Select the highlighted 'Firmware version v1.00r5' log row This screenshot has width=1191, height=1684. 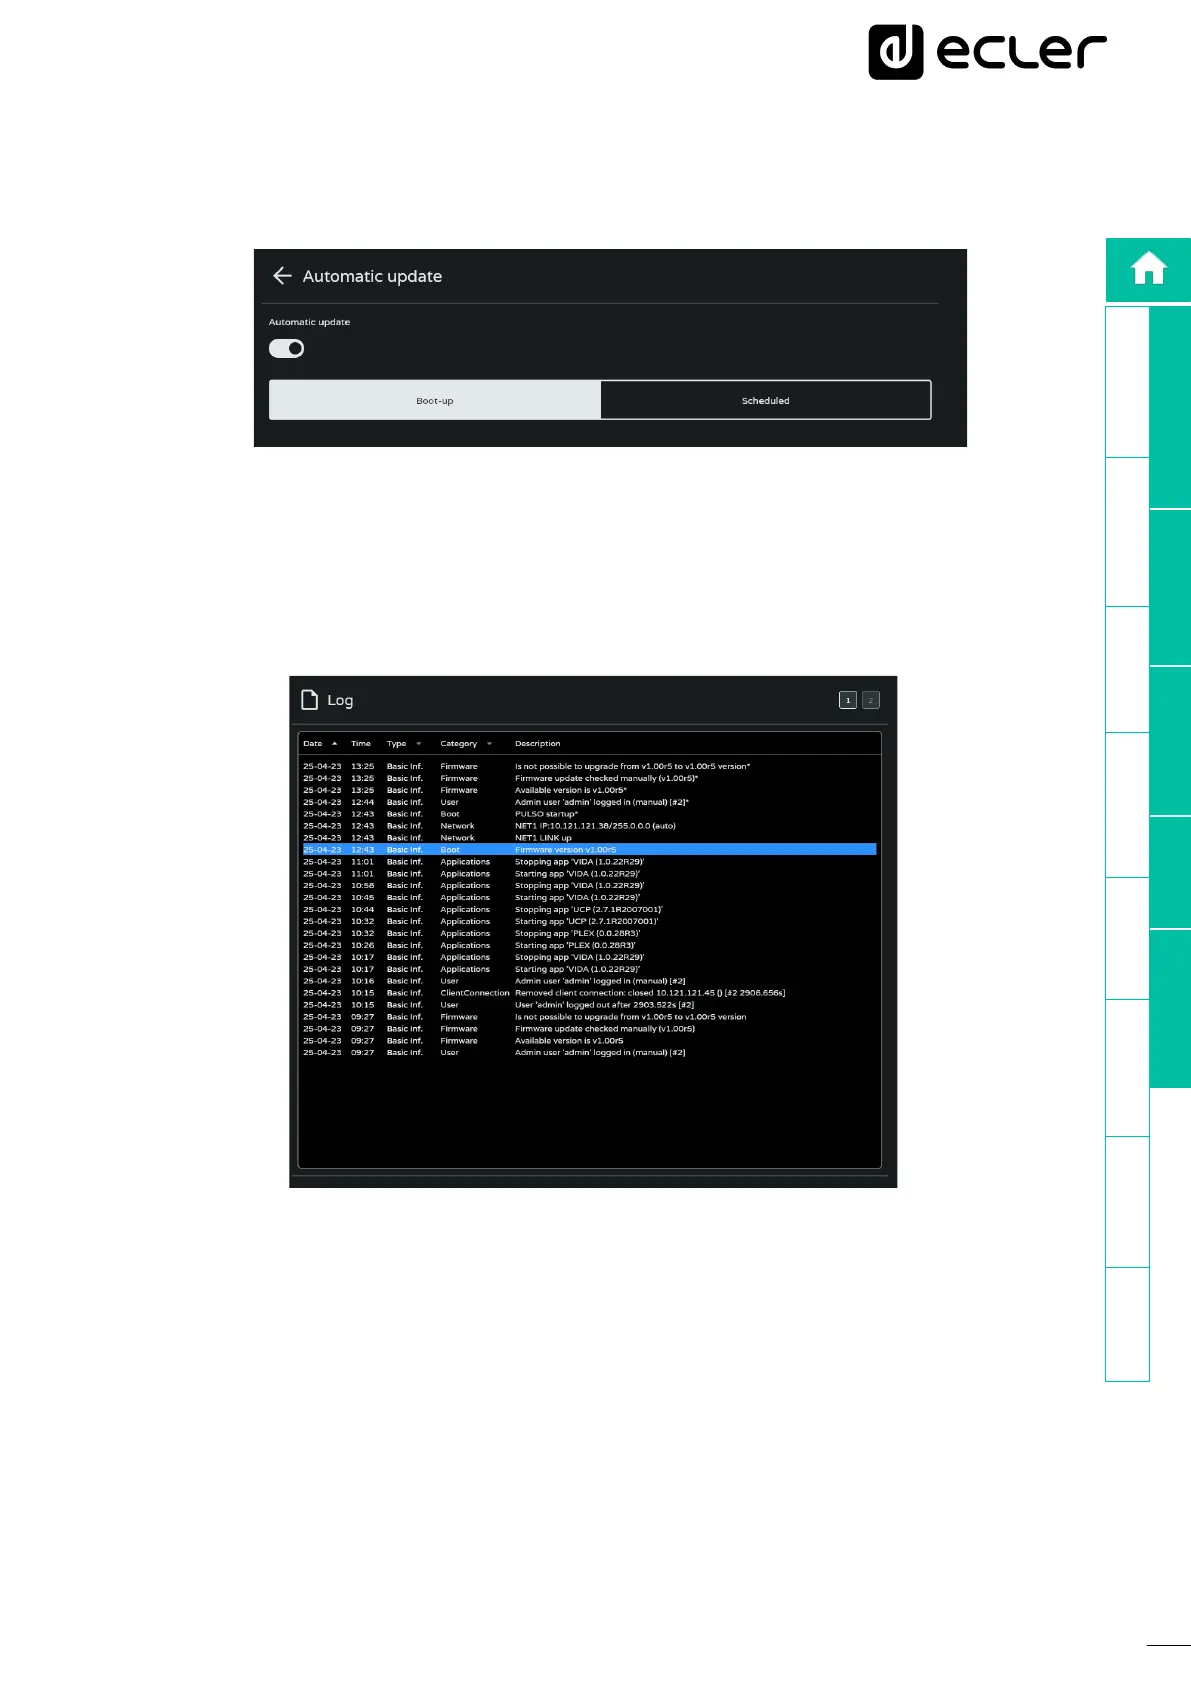point(589,850)
